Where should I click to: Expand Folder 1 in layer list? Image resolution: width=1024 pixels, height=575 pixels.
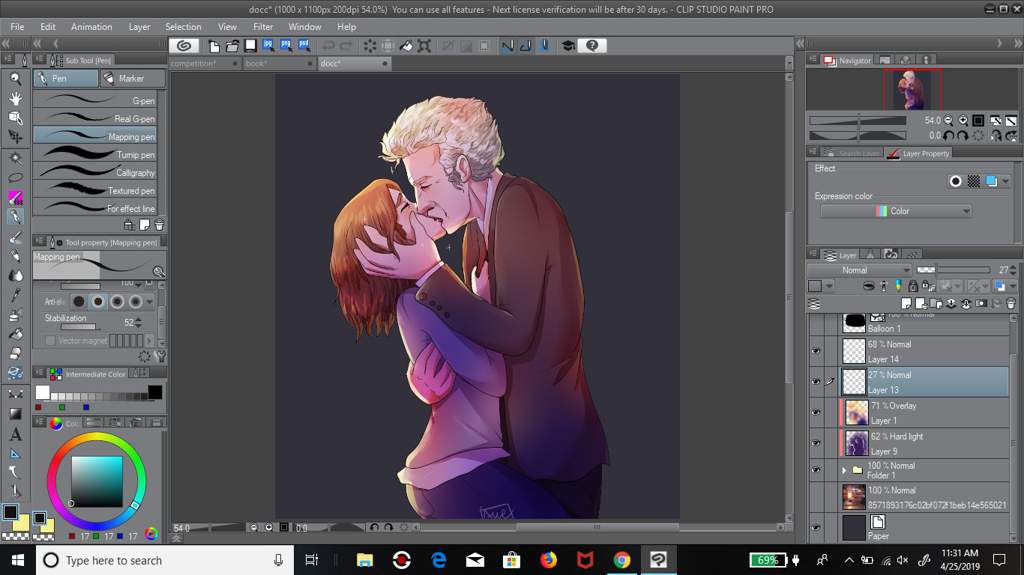pos(844,470)
